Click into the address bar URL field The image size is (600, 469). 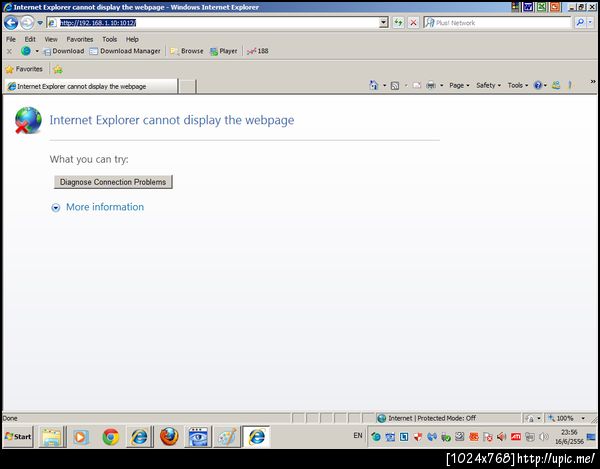(x=217, y=23)
